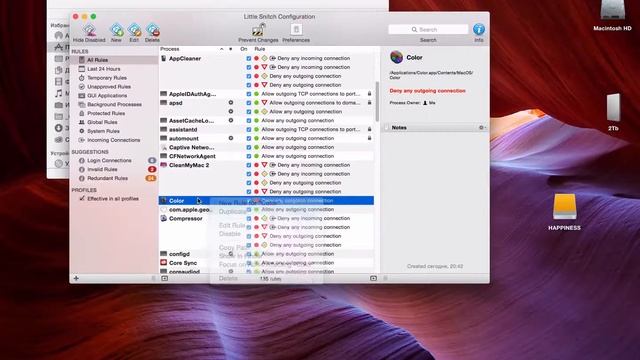Toggle the inspector pane button at bottom right
The image size is (640, 360).
[x=373, y=278]
